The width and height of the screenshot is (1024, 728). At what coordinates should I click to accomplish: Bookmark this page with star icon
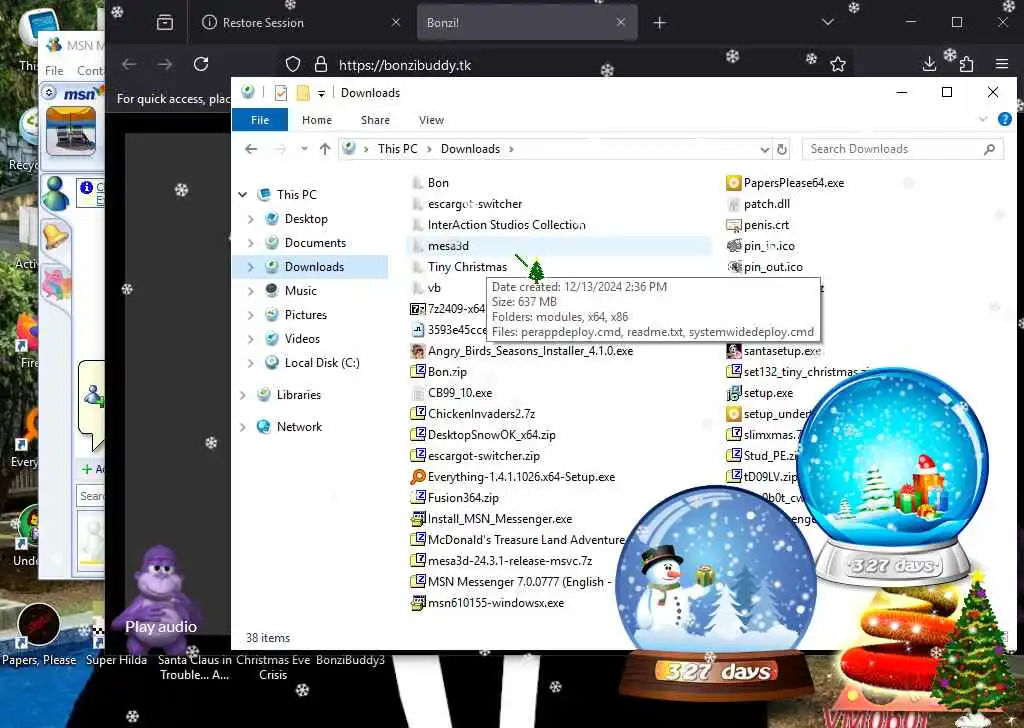coord(838,64)
